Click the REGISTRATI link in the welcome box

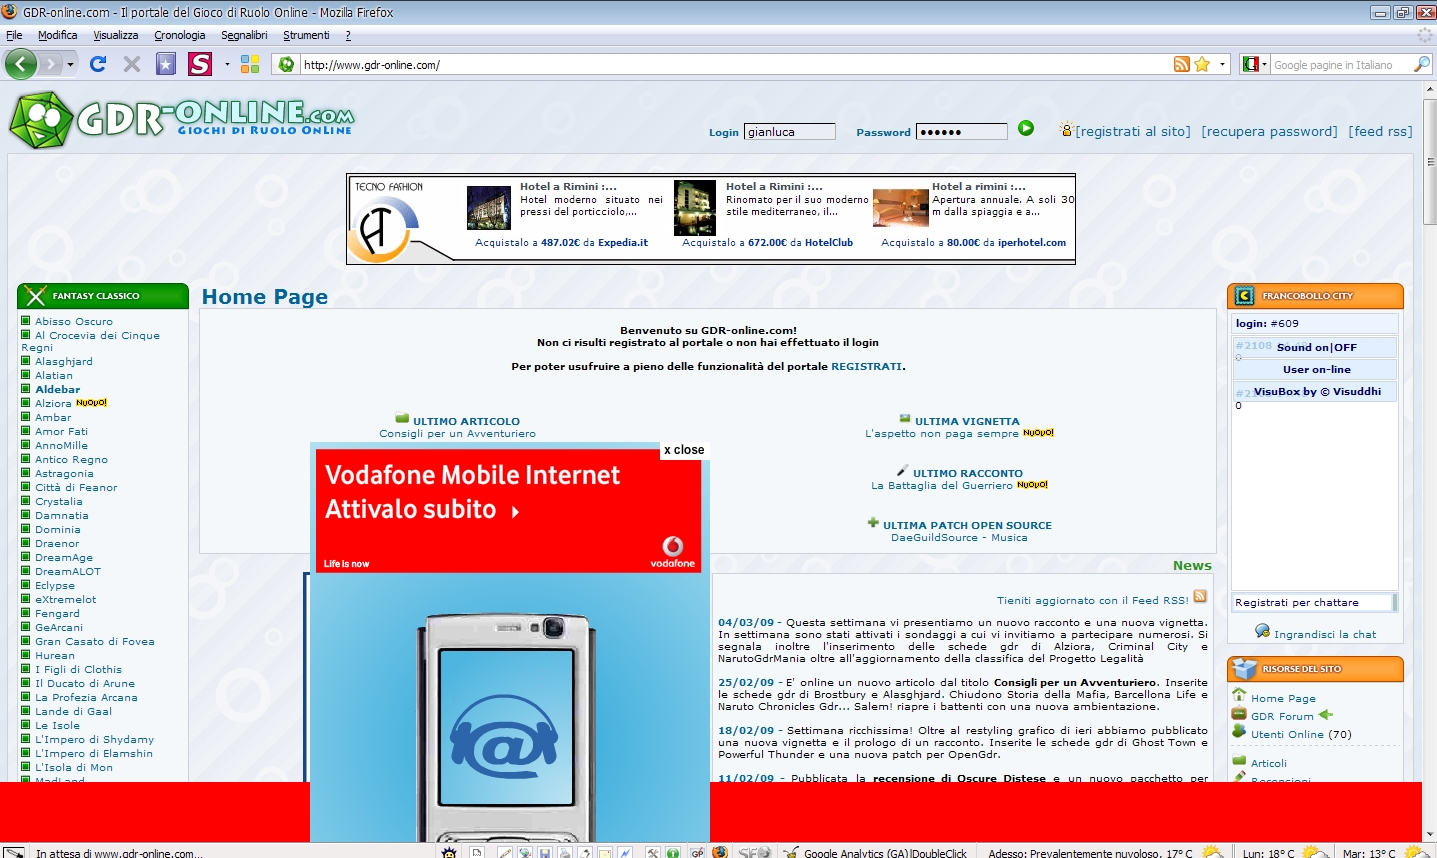(x=866, y=366)
